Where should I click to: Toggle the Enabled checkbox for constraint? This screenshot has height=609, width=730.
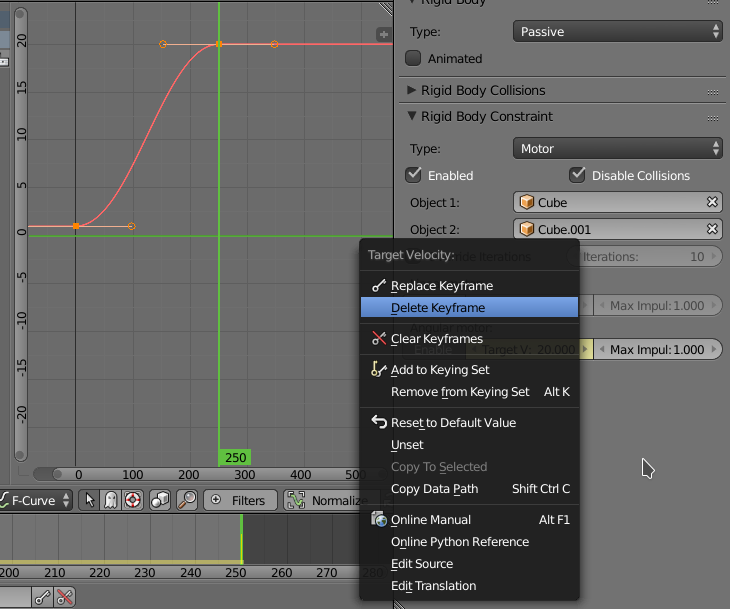click(413, 175)
